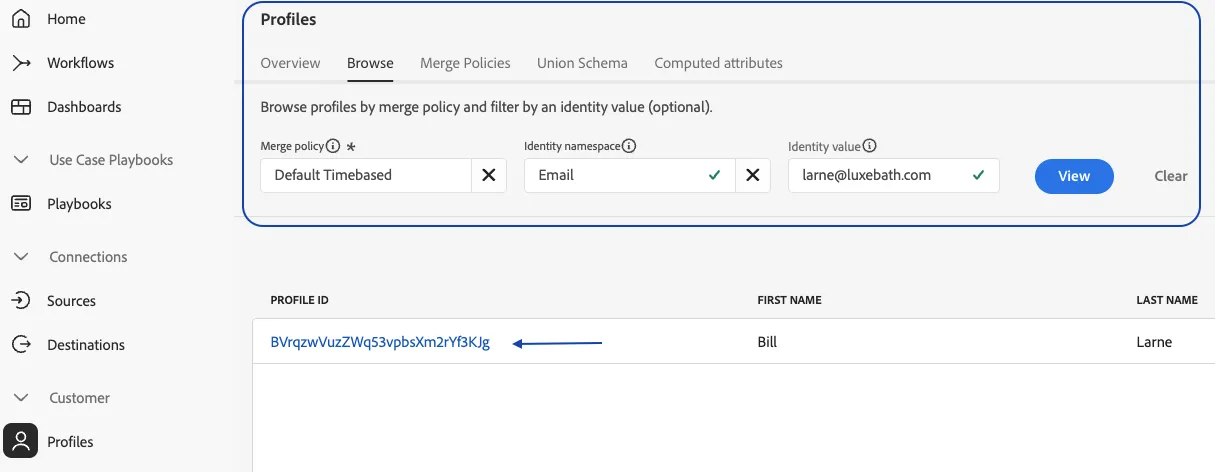Open profile ID BVrqzwVuzZWq53vpbsXm2rYf3KJg

pyautogui.click(x=380, y=342)
